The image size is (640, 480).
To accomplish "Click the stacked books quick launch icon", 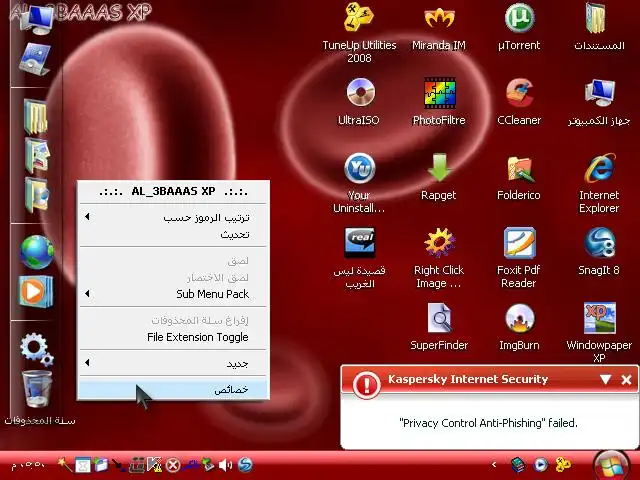I will (518, 464).
